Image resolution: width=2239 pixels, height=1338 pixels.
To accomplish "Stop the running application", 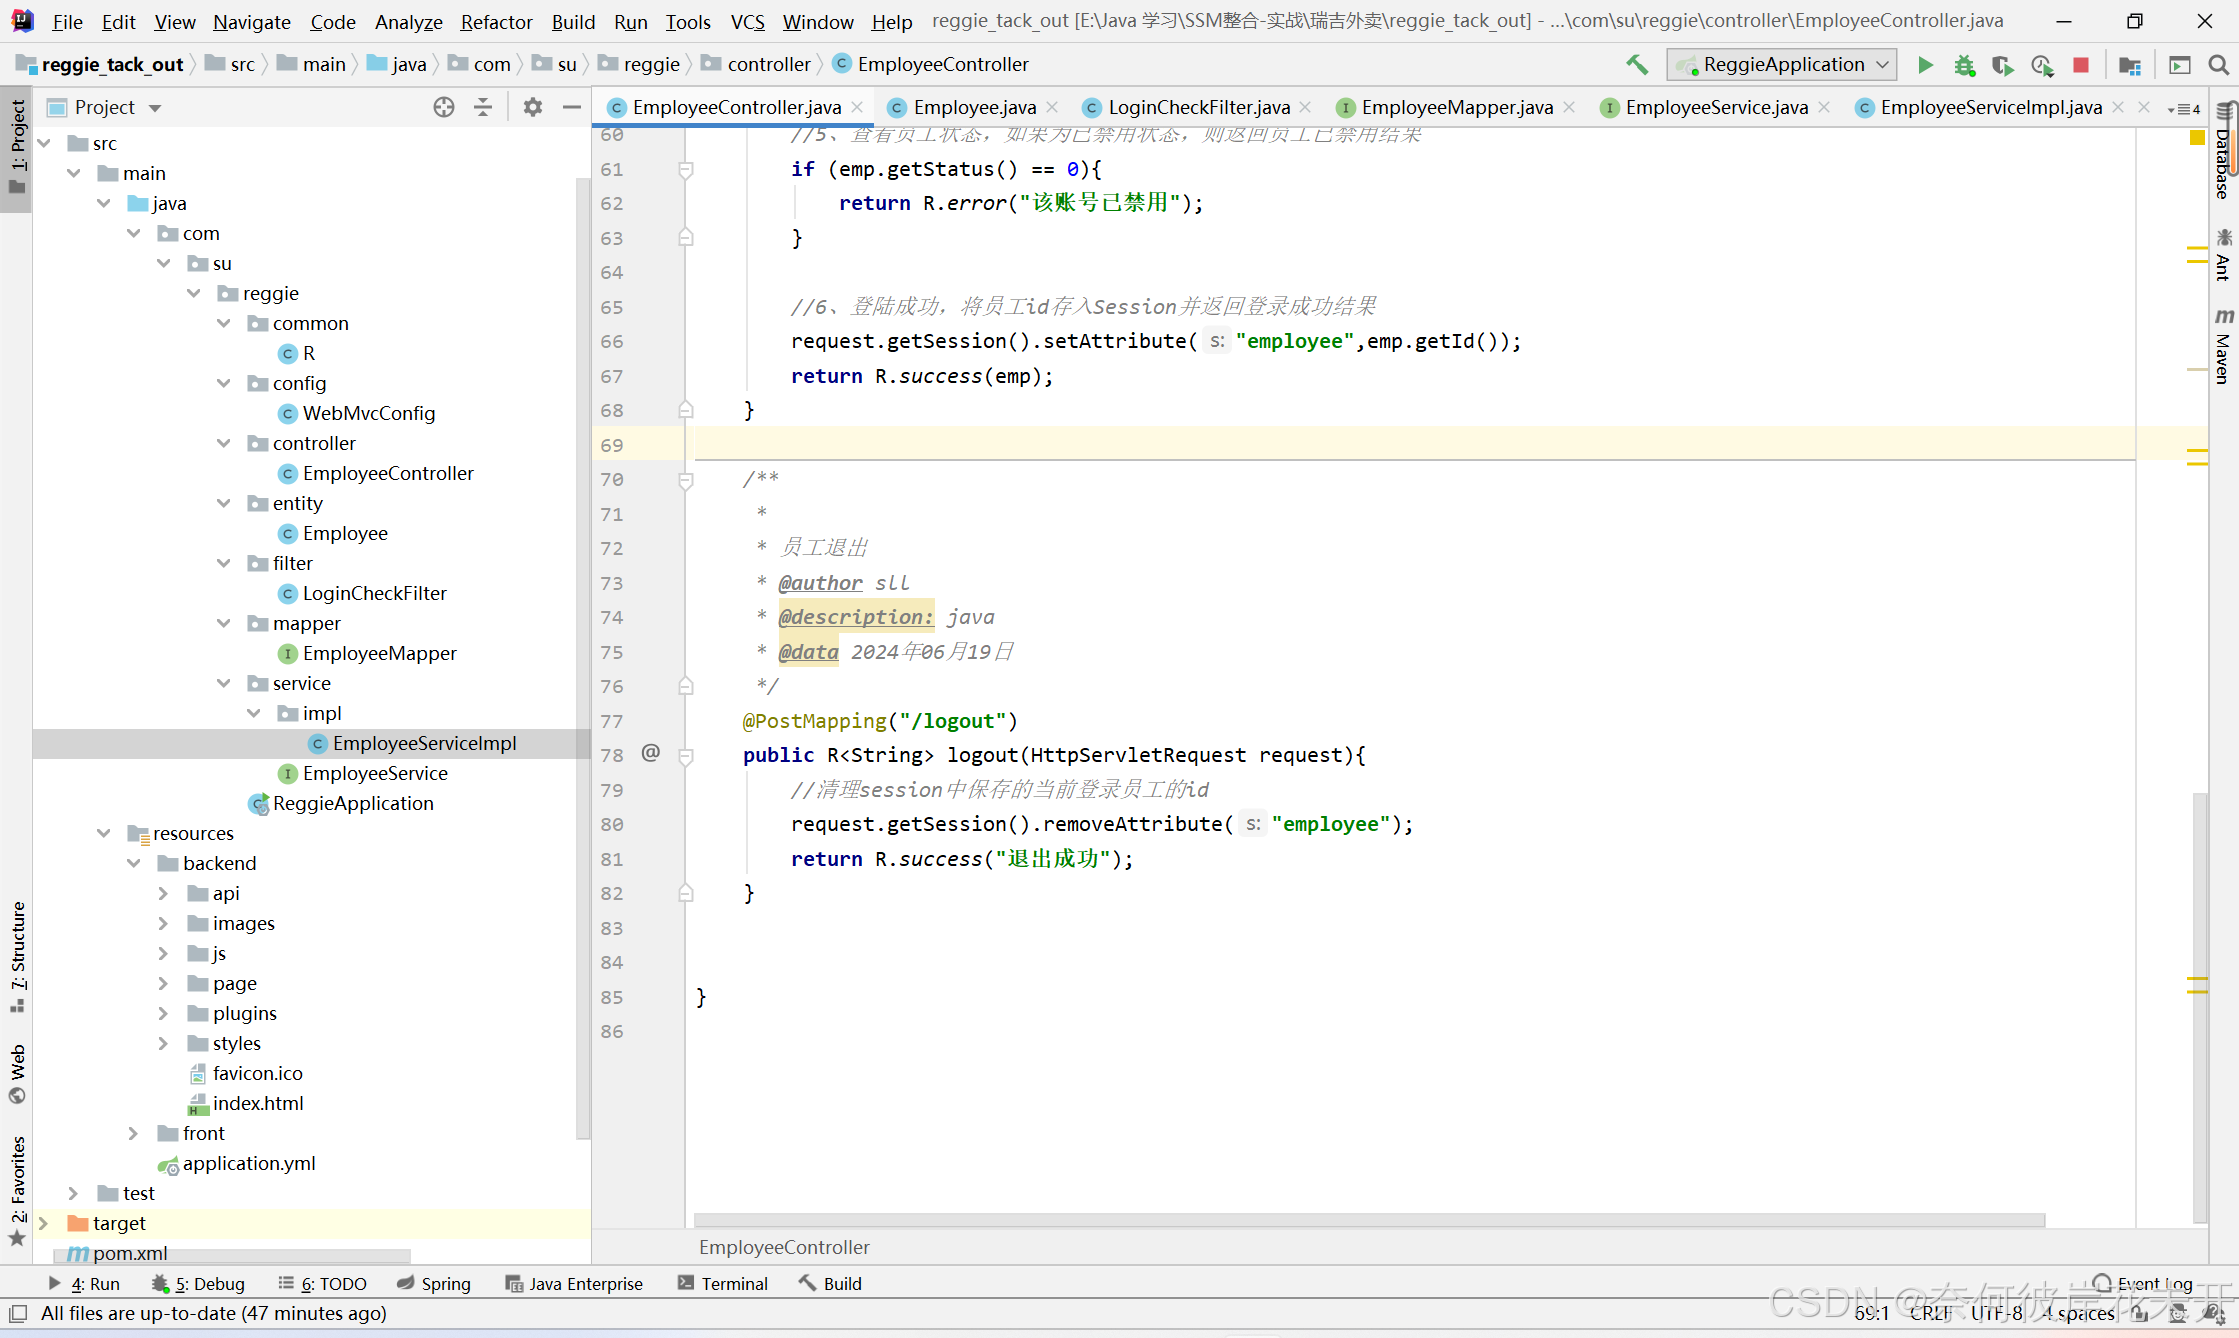I will click(2081, 65).
